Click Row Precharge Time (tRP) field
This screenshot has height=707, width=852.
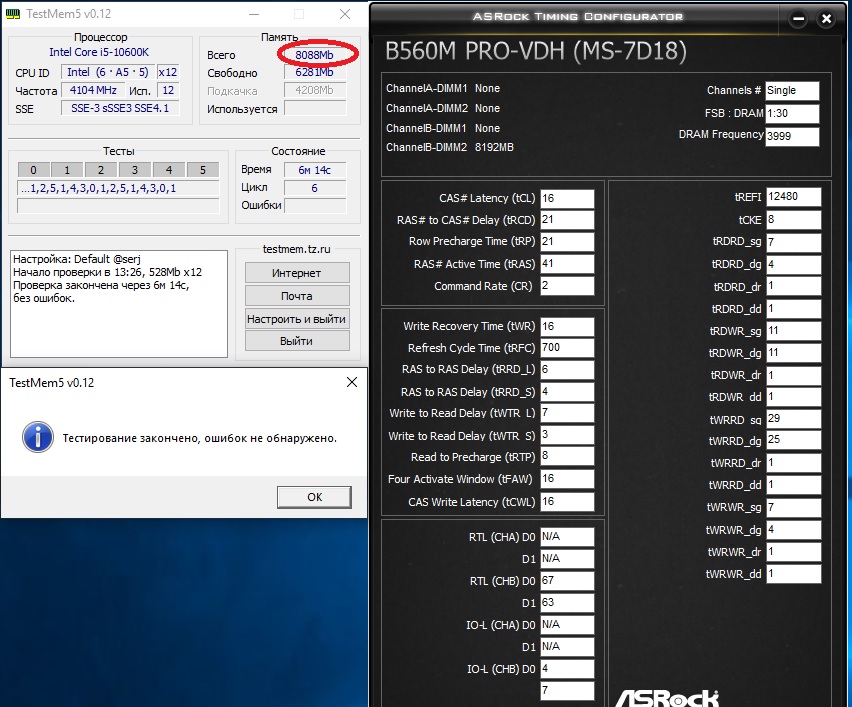coord(567,241)
